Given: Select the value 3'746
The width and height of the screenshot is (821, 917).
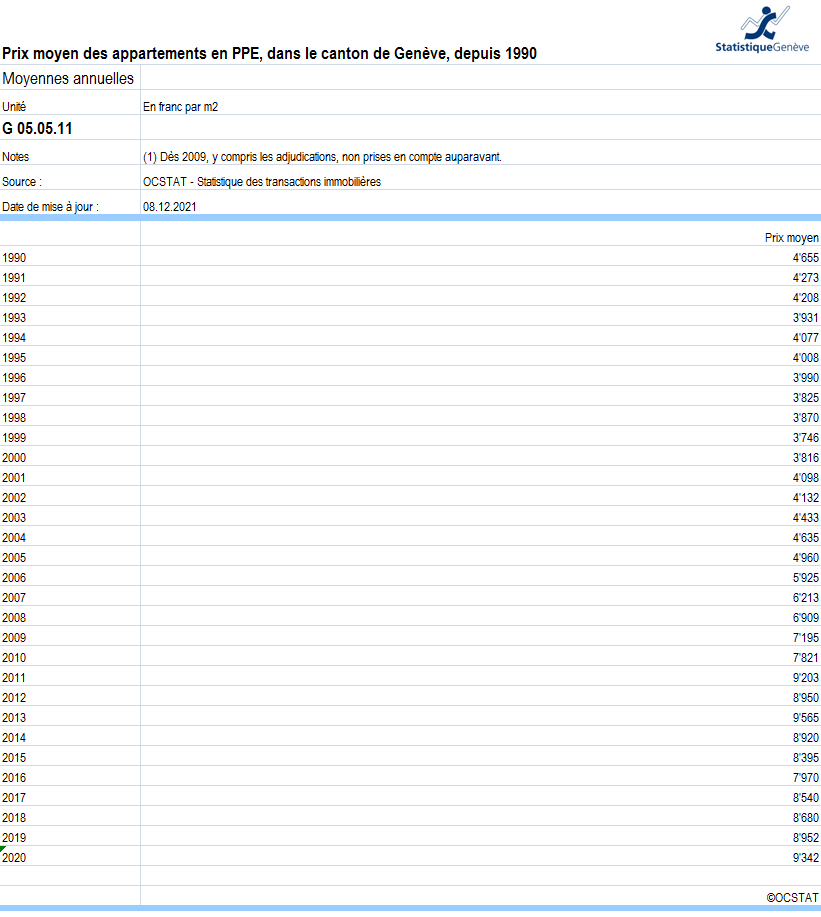Looking at the screenshot, I should click(x=806, y=437).
